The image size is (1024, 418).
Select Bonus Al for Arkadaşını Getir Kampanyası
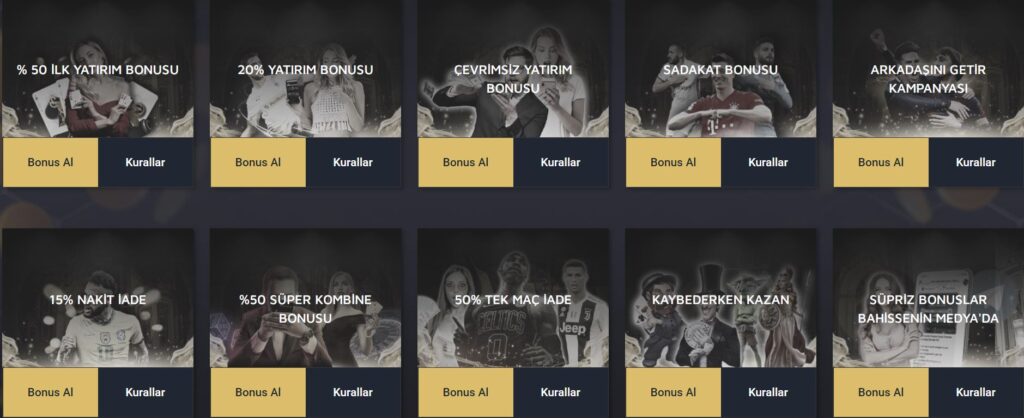click(881, 162)
